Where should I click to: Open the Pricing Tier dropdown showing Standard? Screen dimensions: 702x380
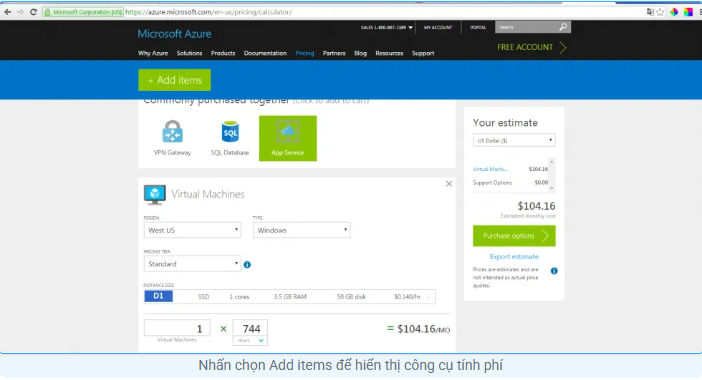click(193, 264)
